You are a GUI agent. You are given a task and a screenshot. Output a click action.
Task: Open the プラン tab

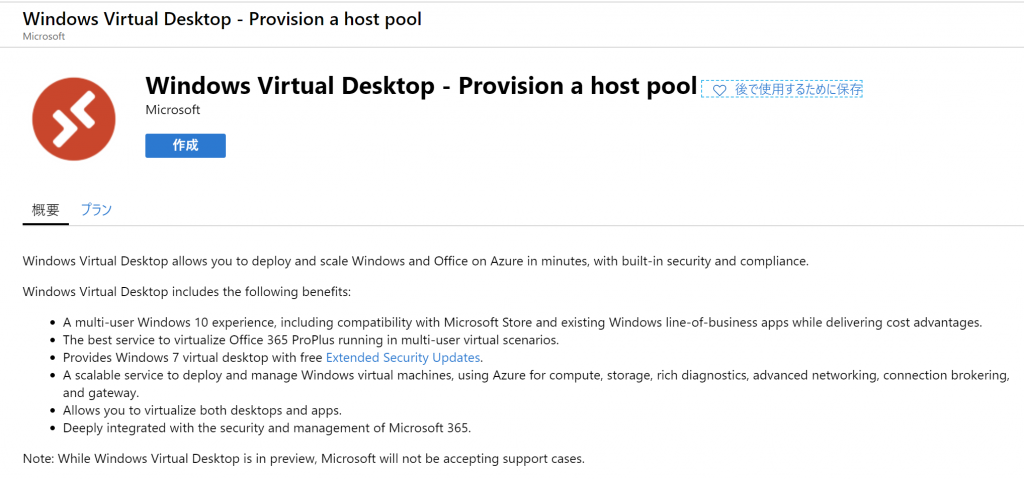point(96,210)
